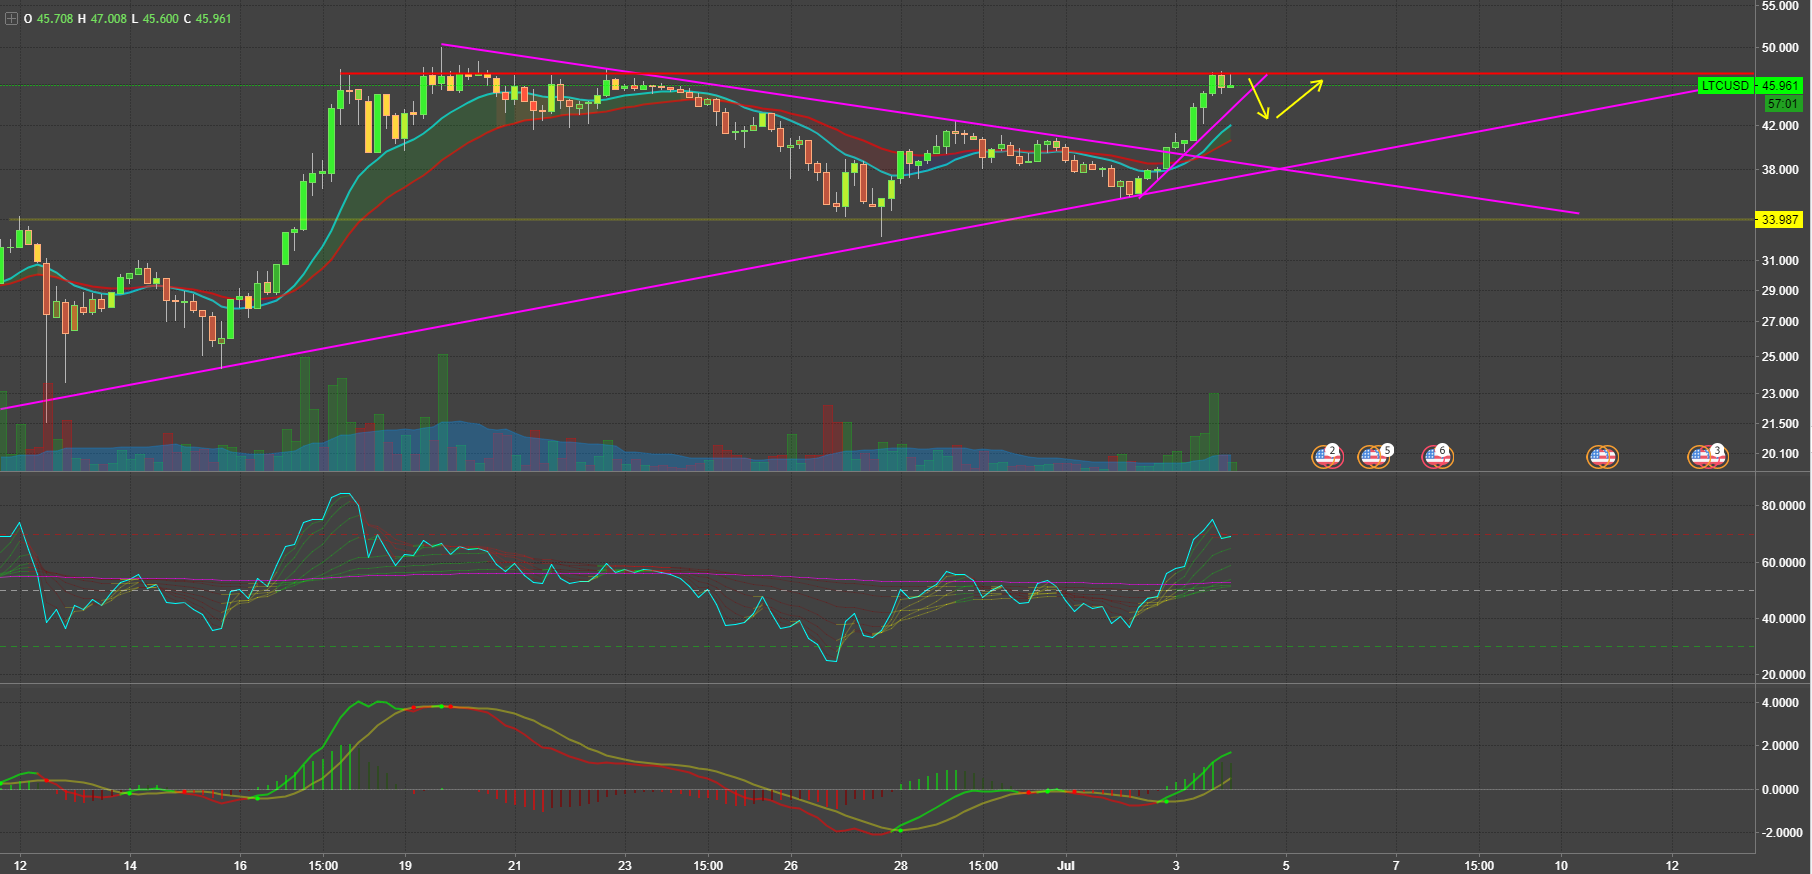The width and height of the screenshot is (1812, 874).
Task: Click the US flag event icon without number
Action: pos(1602,457)
